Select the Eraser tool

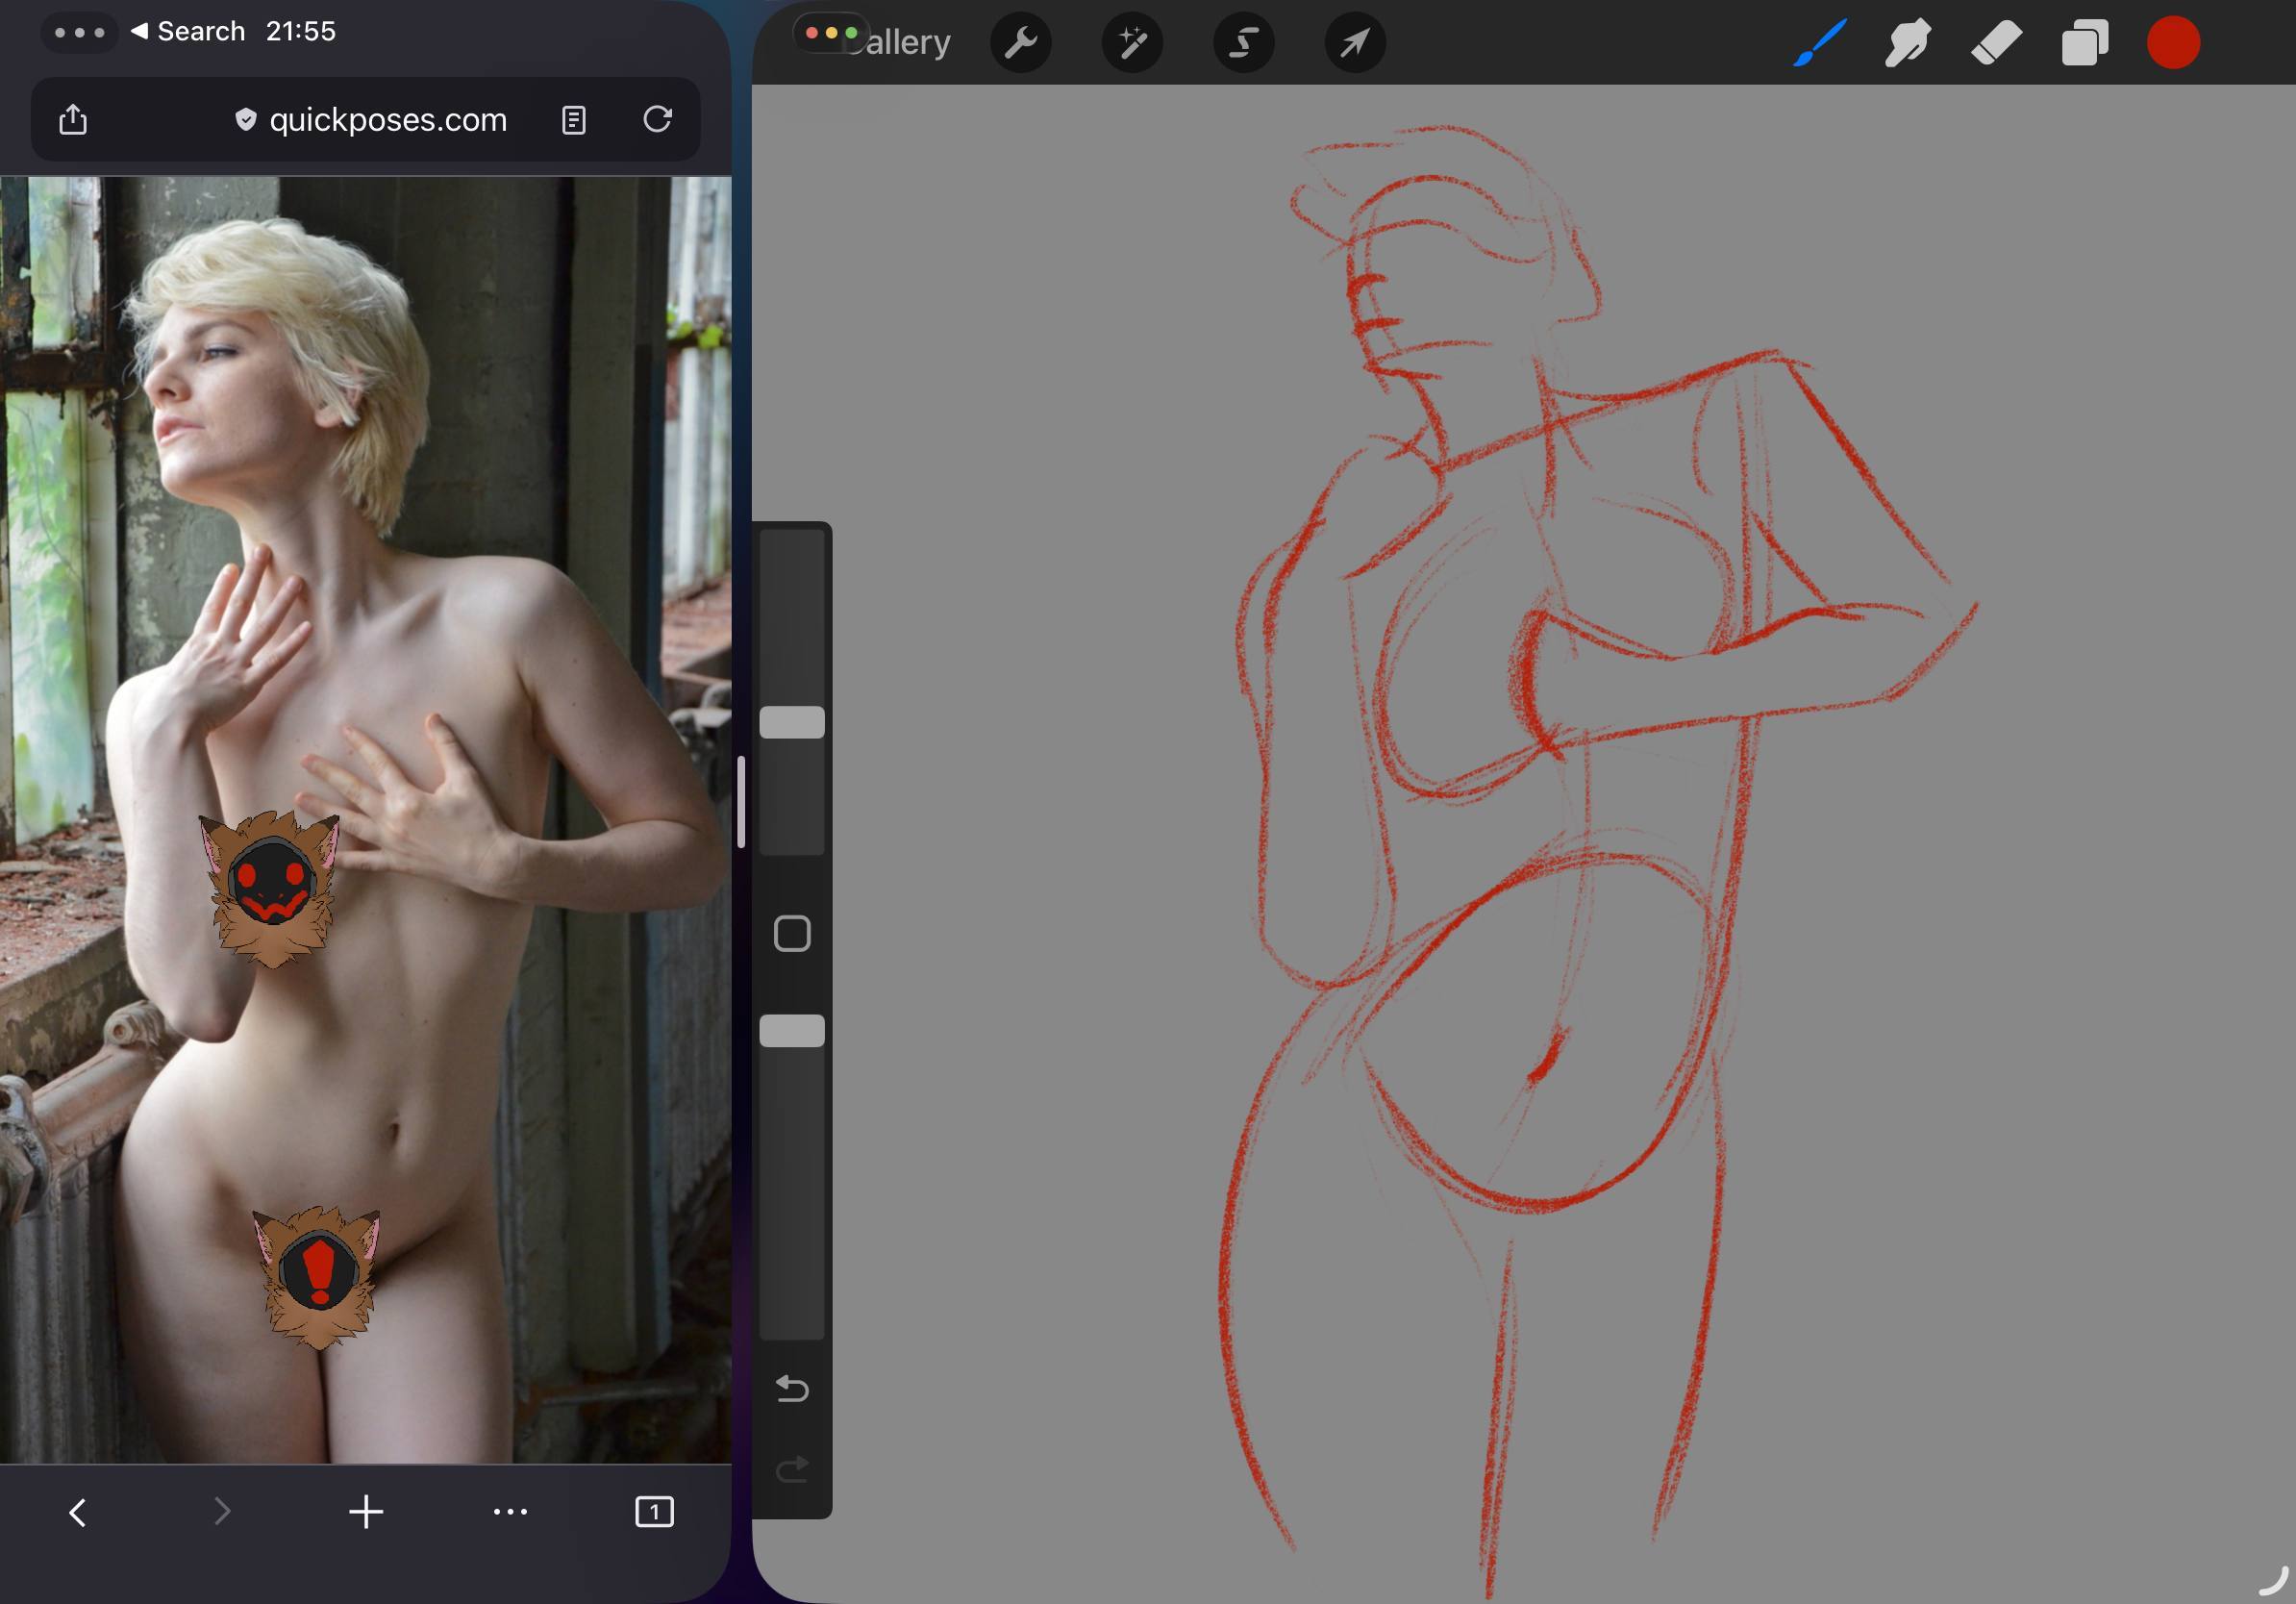(x=1996, y=43)
